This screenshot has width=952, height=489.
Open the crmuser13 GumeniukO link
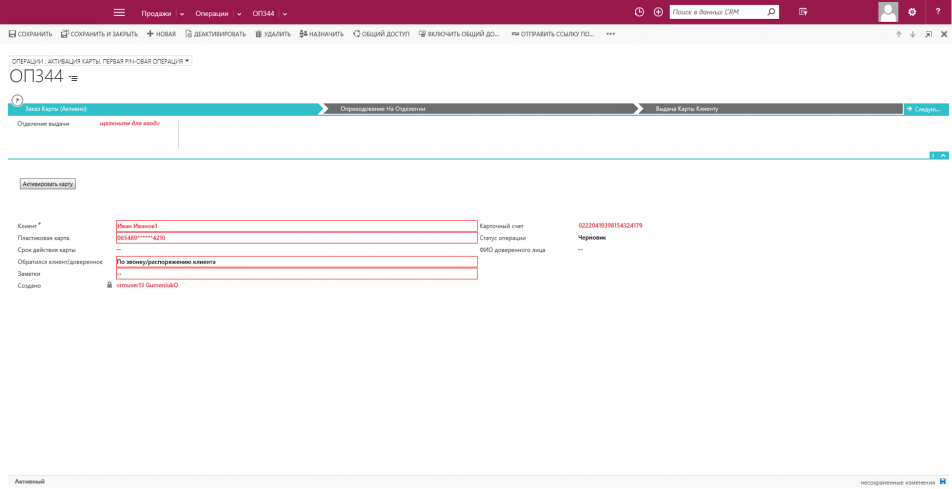147,286
